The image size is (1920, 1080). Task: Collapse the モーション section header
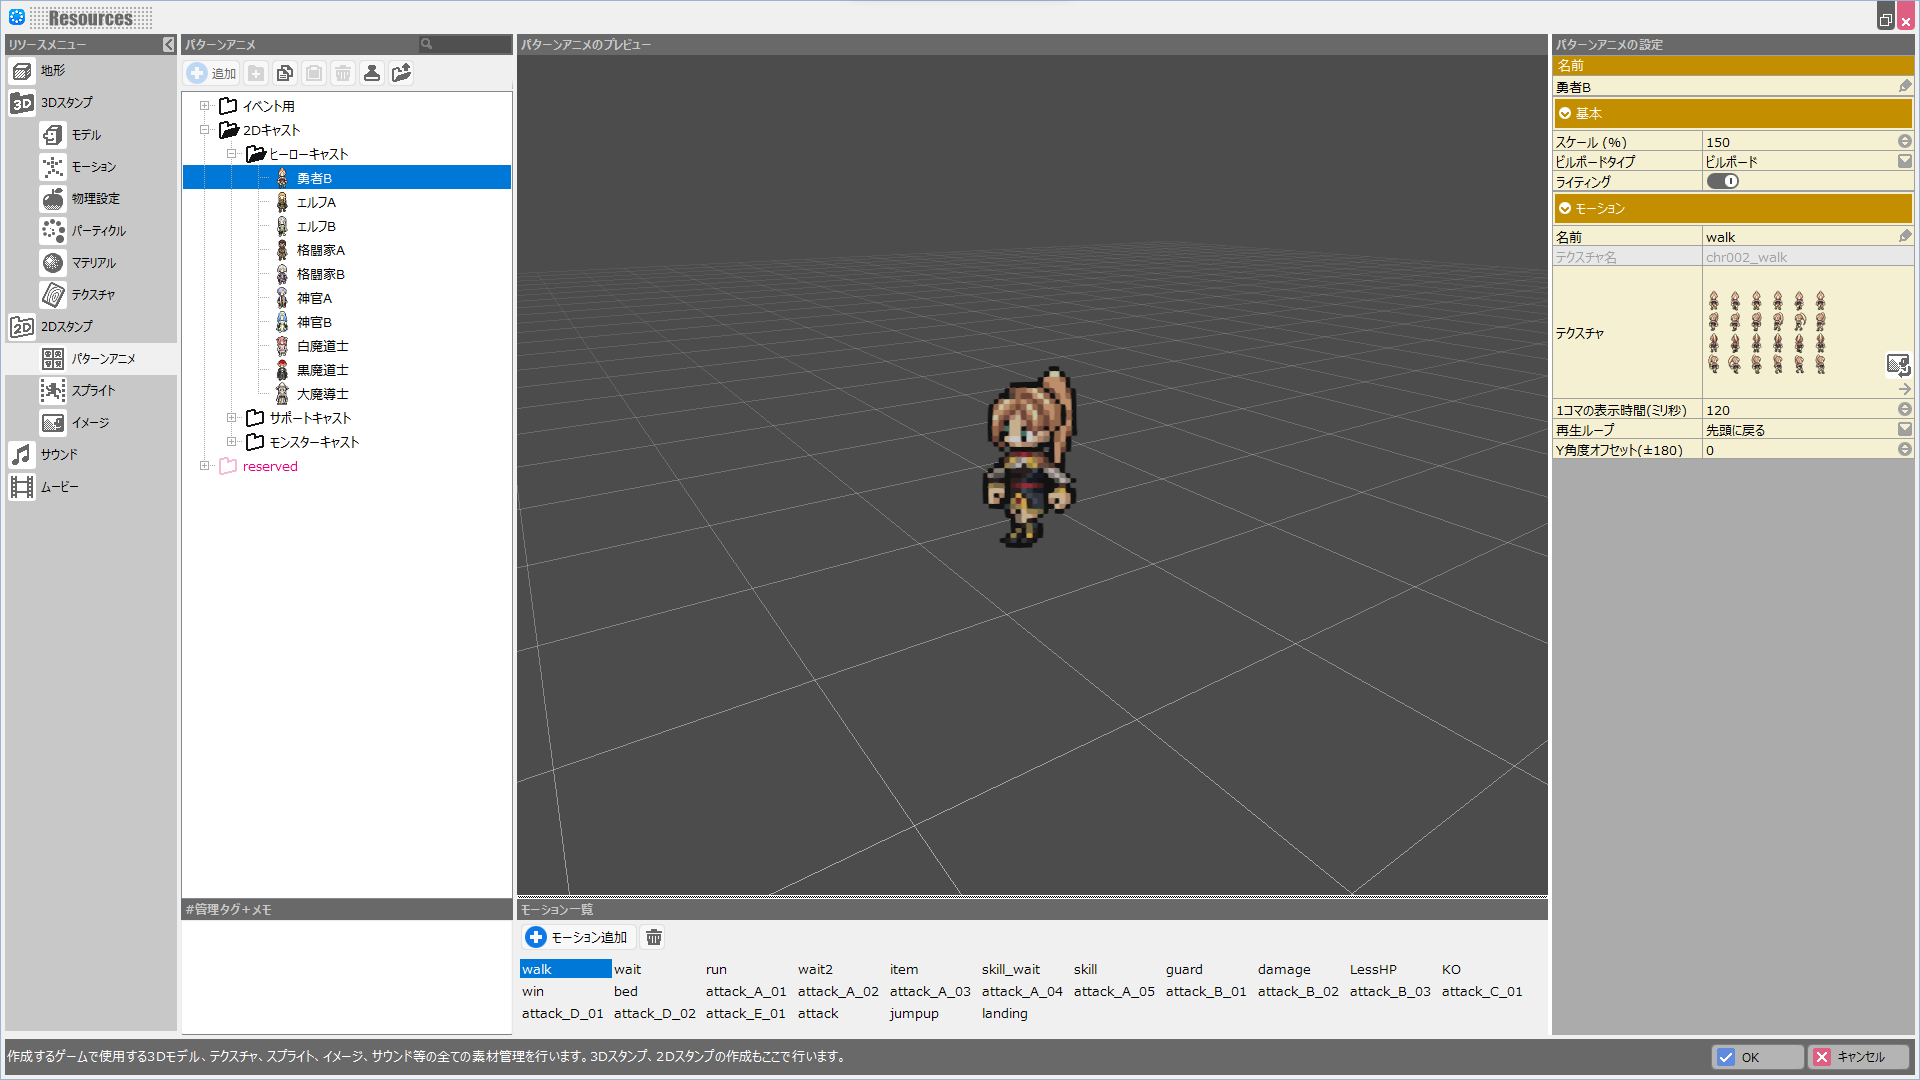1732,208
